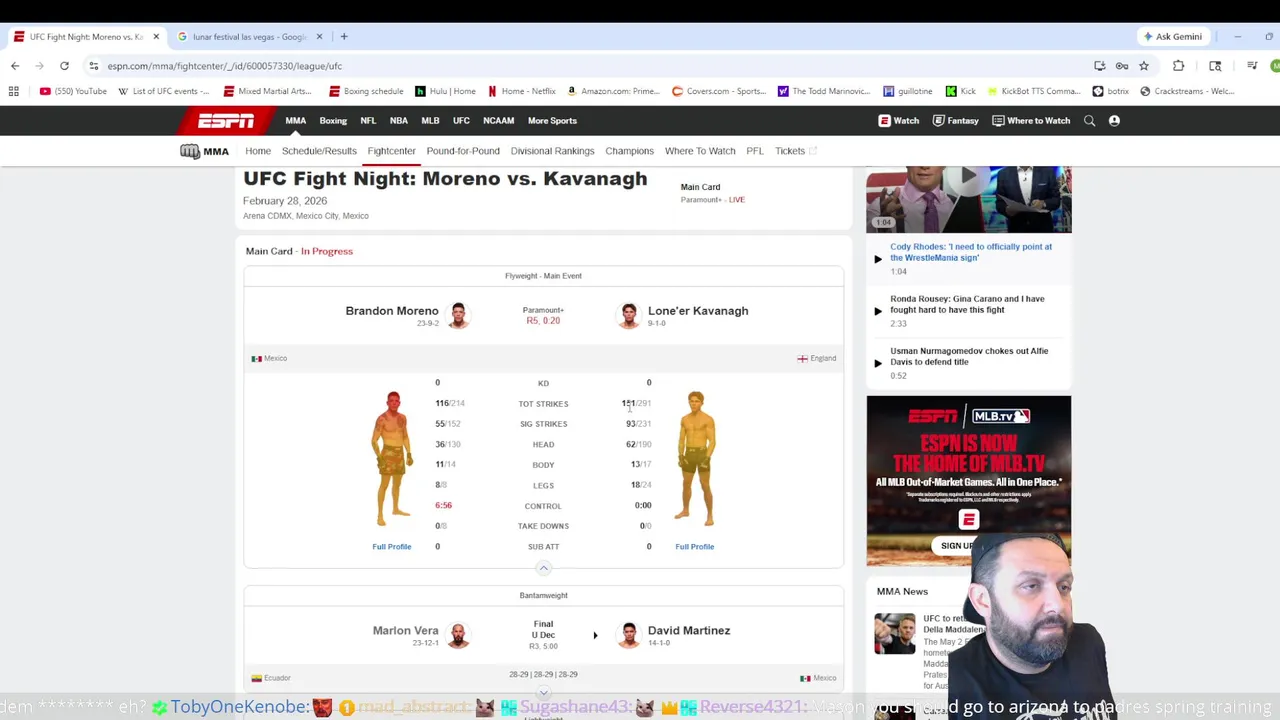Viewport: 1280px width, 720px height.
Task: Collapse the Moreno vs Kavanagh fight stats
Action: [x=543, y=568]
